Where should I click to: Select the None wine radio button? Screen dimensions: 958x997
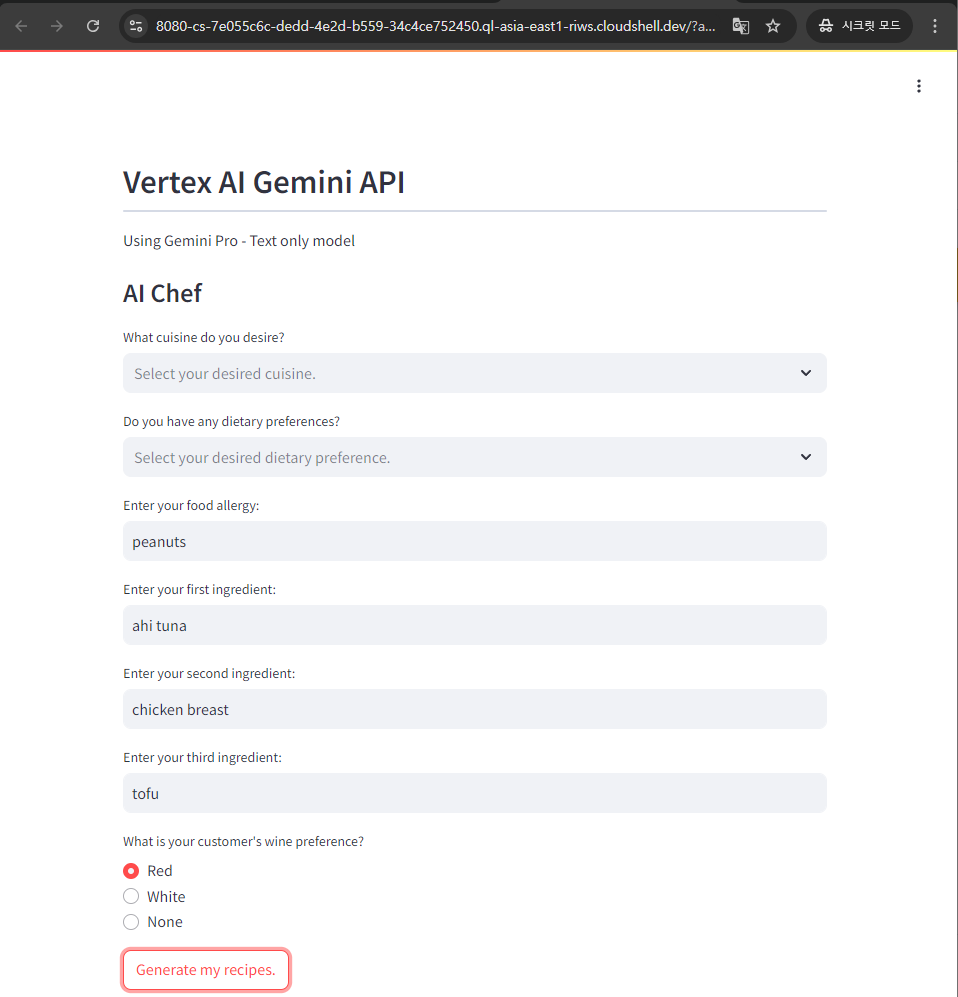click(x=131, y=921)
